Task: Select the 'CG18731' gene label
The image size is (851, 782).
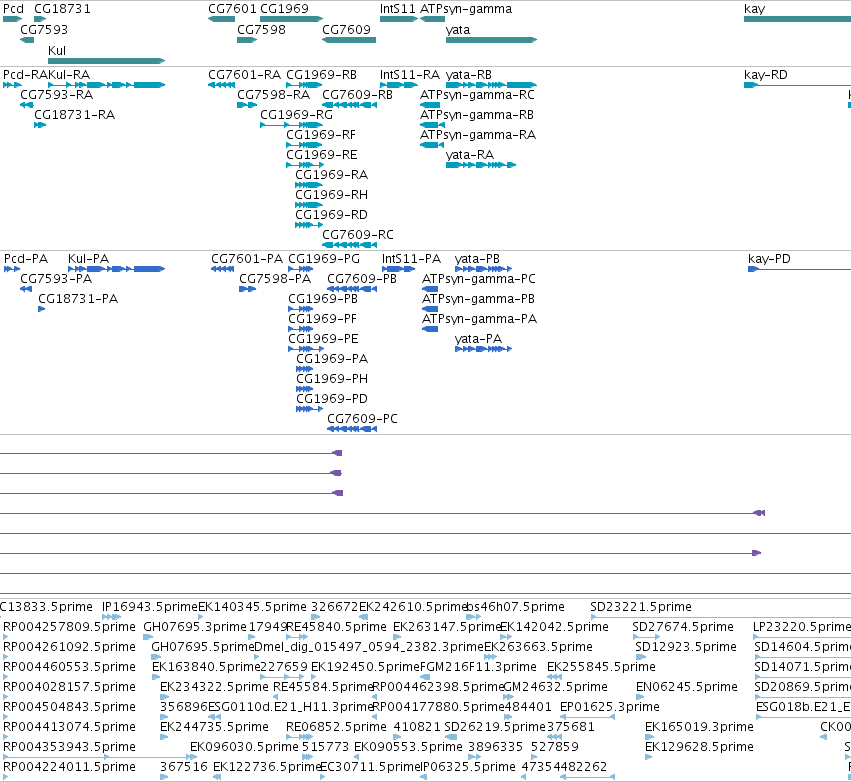Action: pyautogui.click(x=62, y=9)
